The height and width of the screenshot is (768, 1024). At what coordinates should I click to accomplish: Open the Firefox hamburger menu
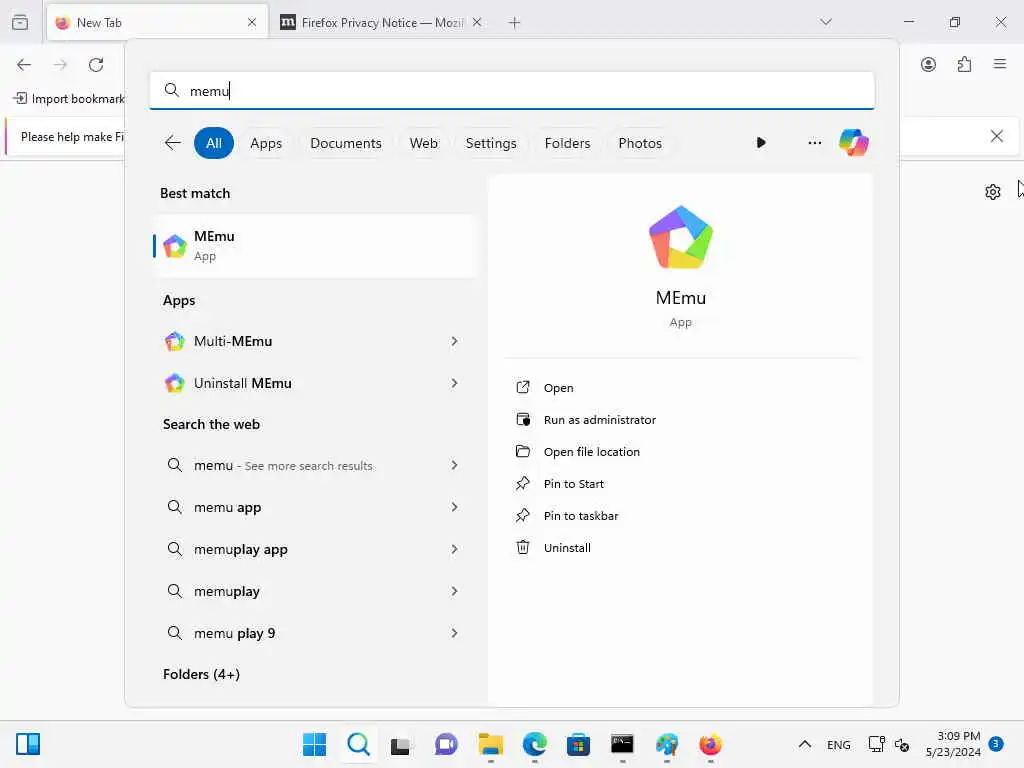(1000, 64)
